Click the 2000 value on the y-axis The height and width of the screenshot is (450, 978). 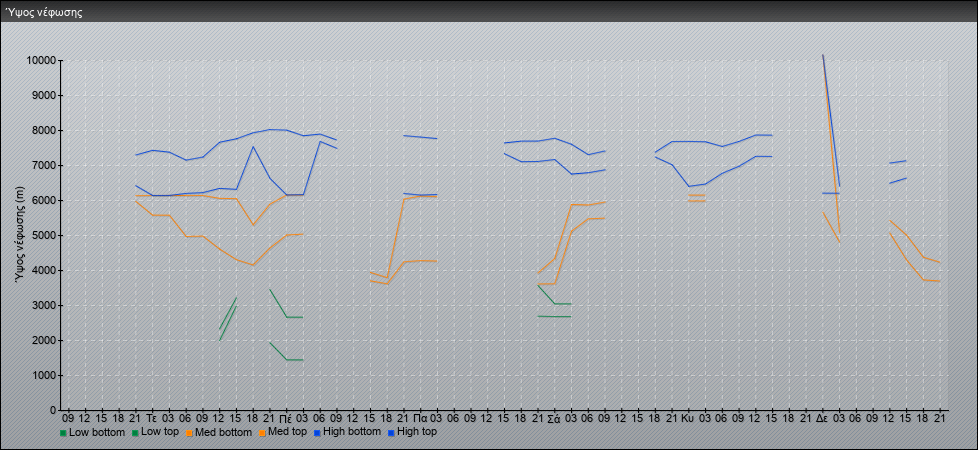pyautogui.click(x=43, y=340)
